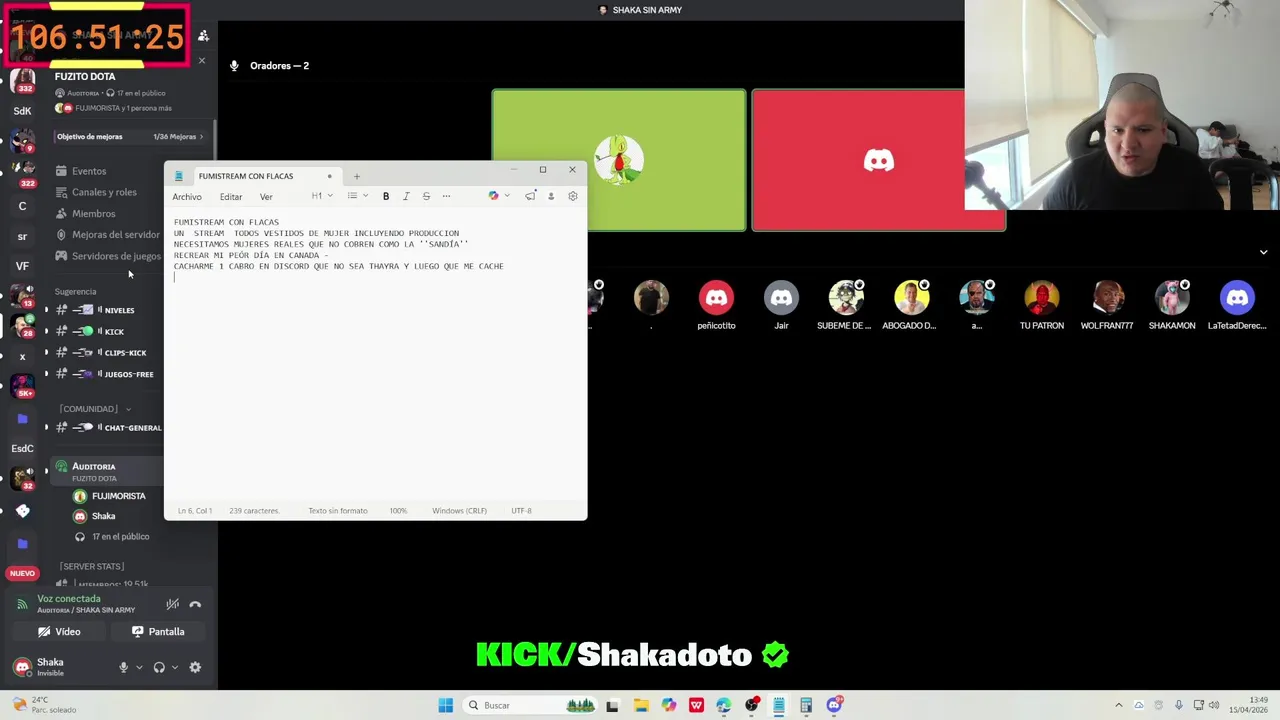Toggle headphone deafen in user panel

(159, 667)
